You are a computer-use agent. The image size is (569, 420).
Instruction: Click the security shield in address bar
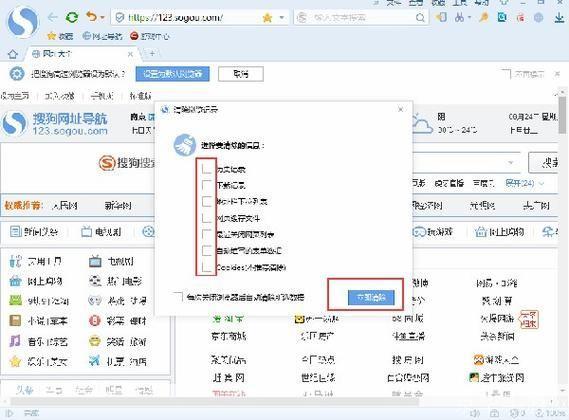120,17
